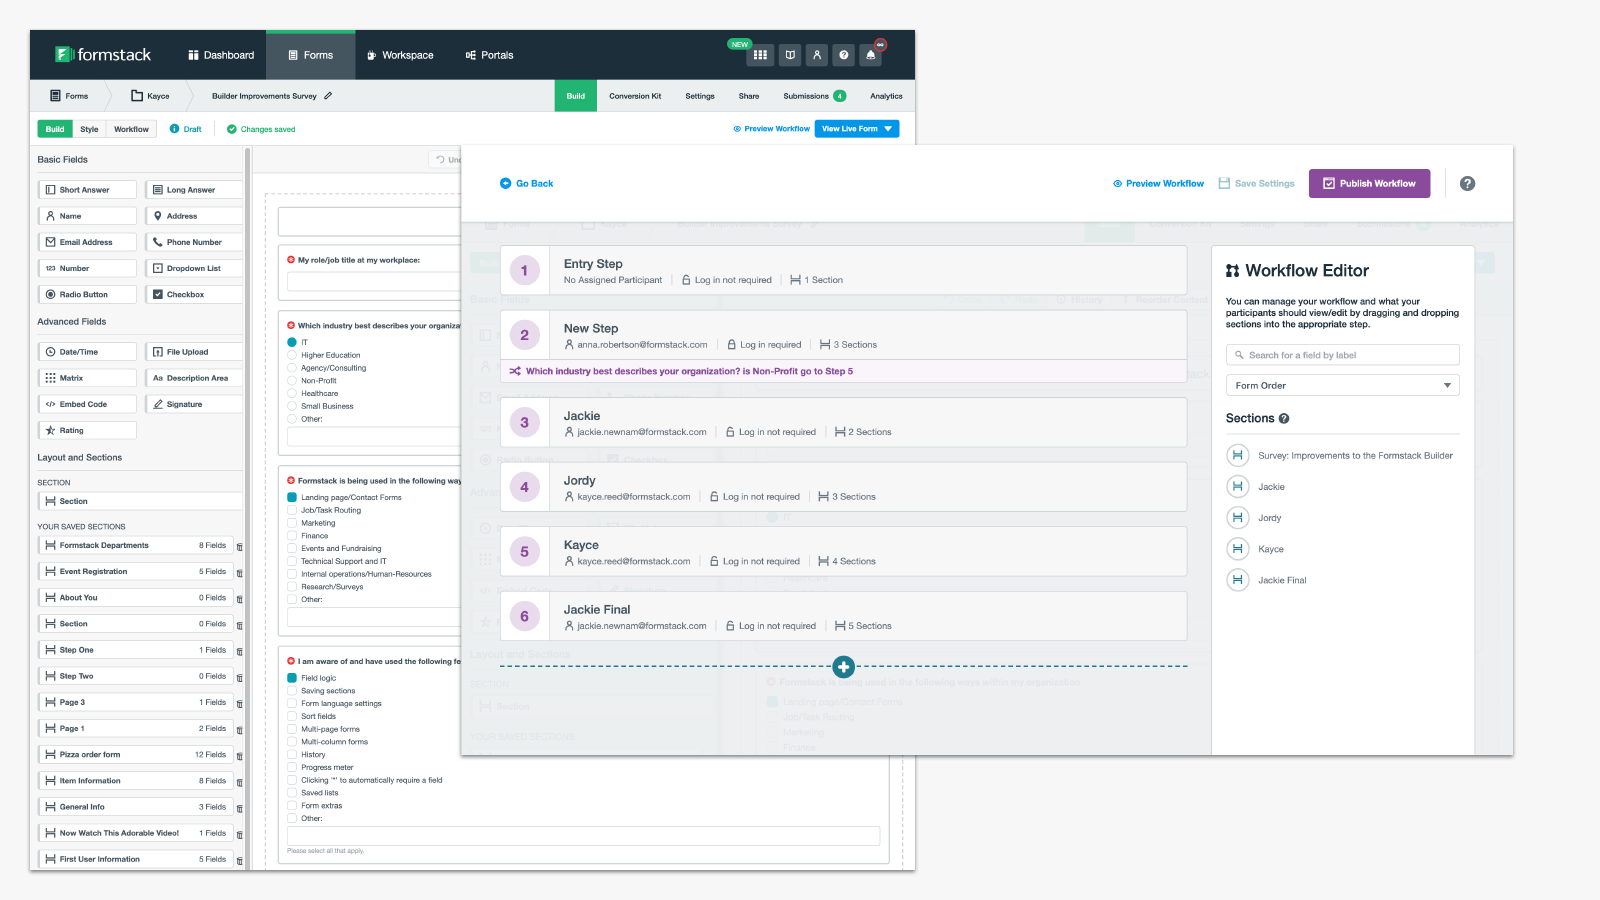Add a Long Answer field
This screenshot has width=1600, height=900.
194,189
